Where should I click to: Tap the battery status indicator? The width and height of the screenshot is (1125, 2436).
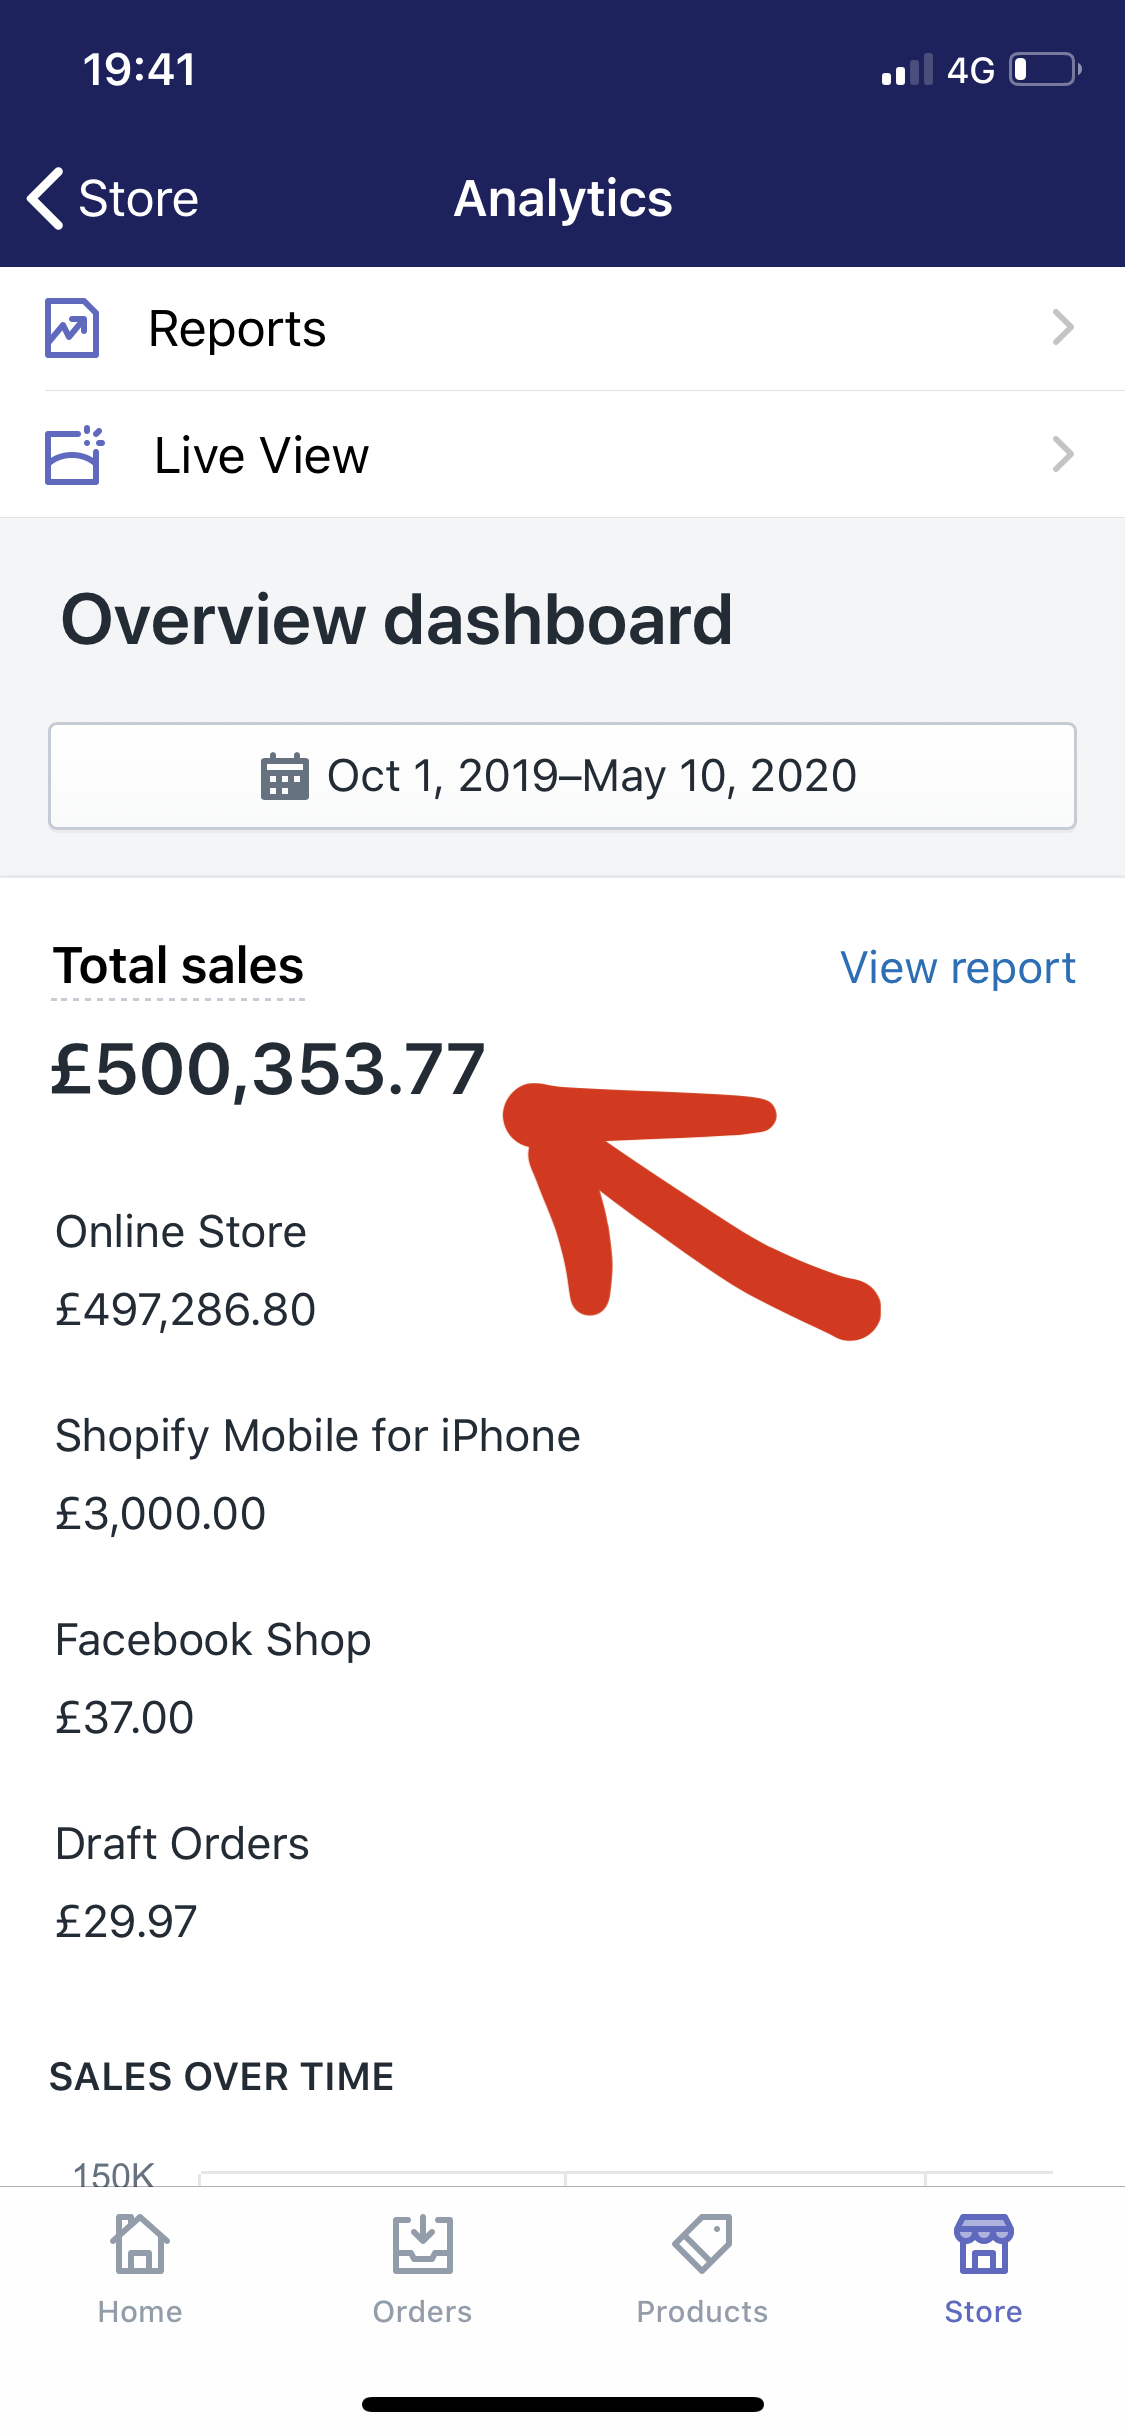(1044, 70)
